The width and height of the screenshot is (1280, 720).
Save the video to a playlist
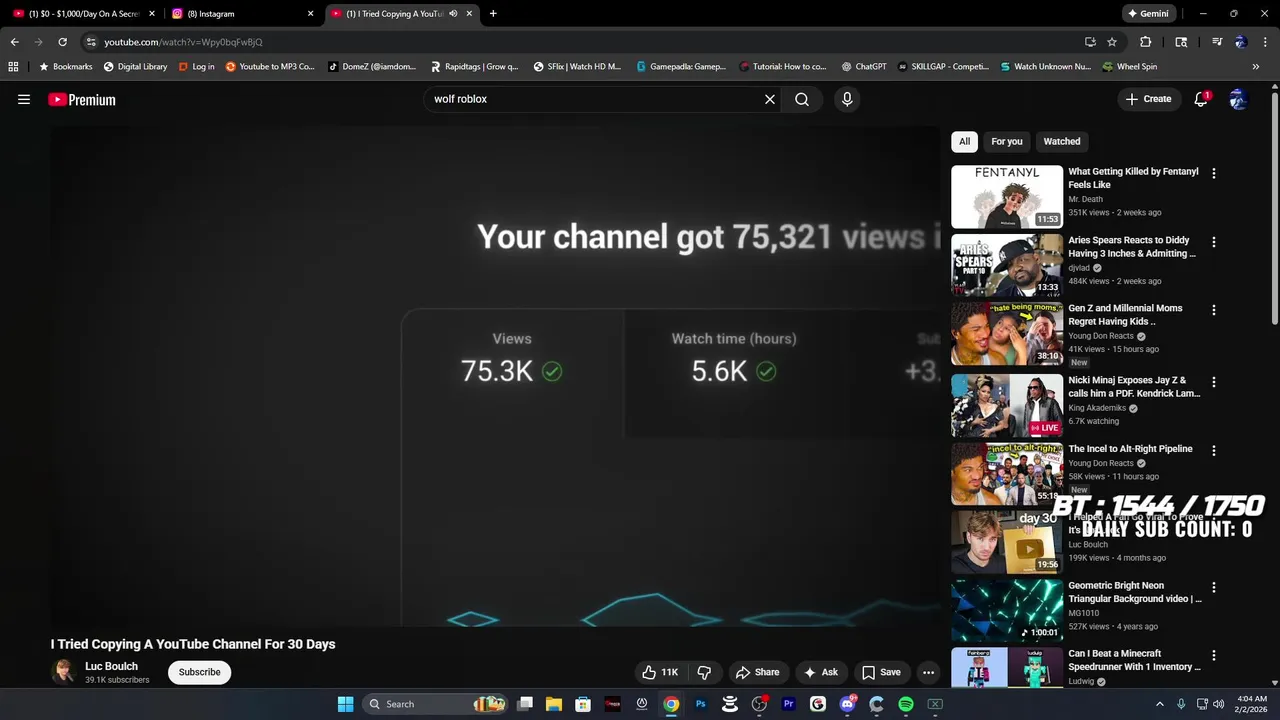(x=881, y=672)
